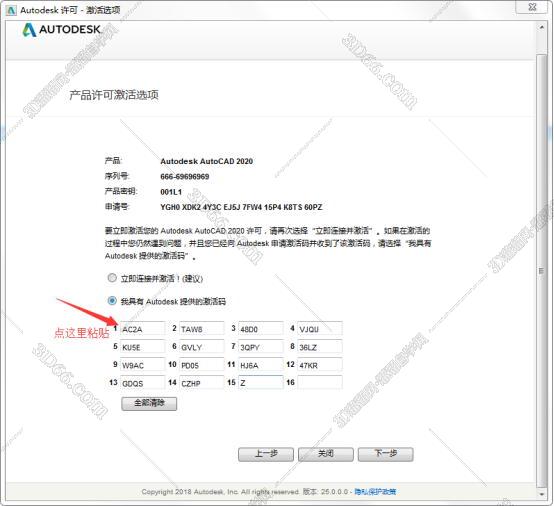554x506 pixels.
Task: Select I have an Autodesk activation code option
Action: (x=112, y=301)
